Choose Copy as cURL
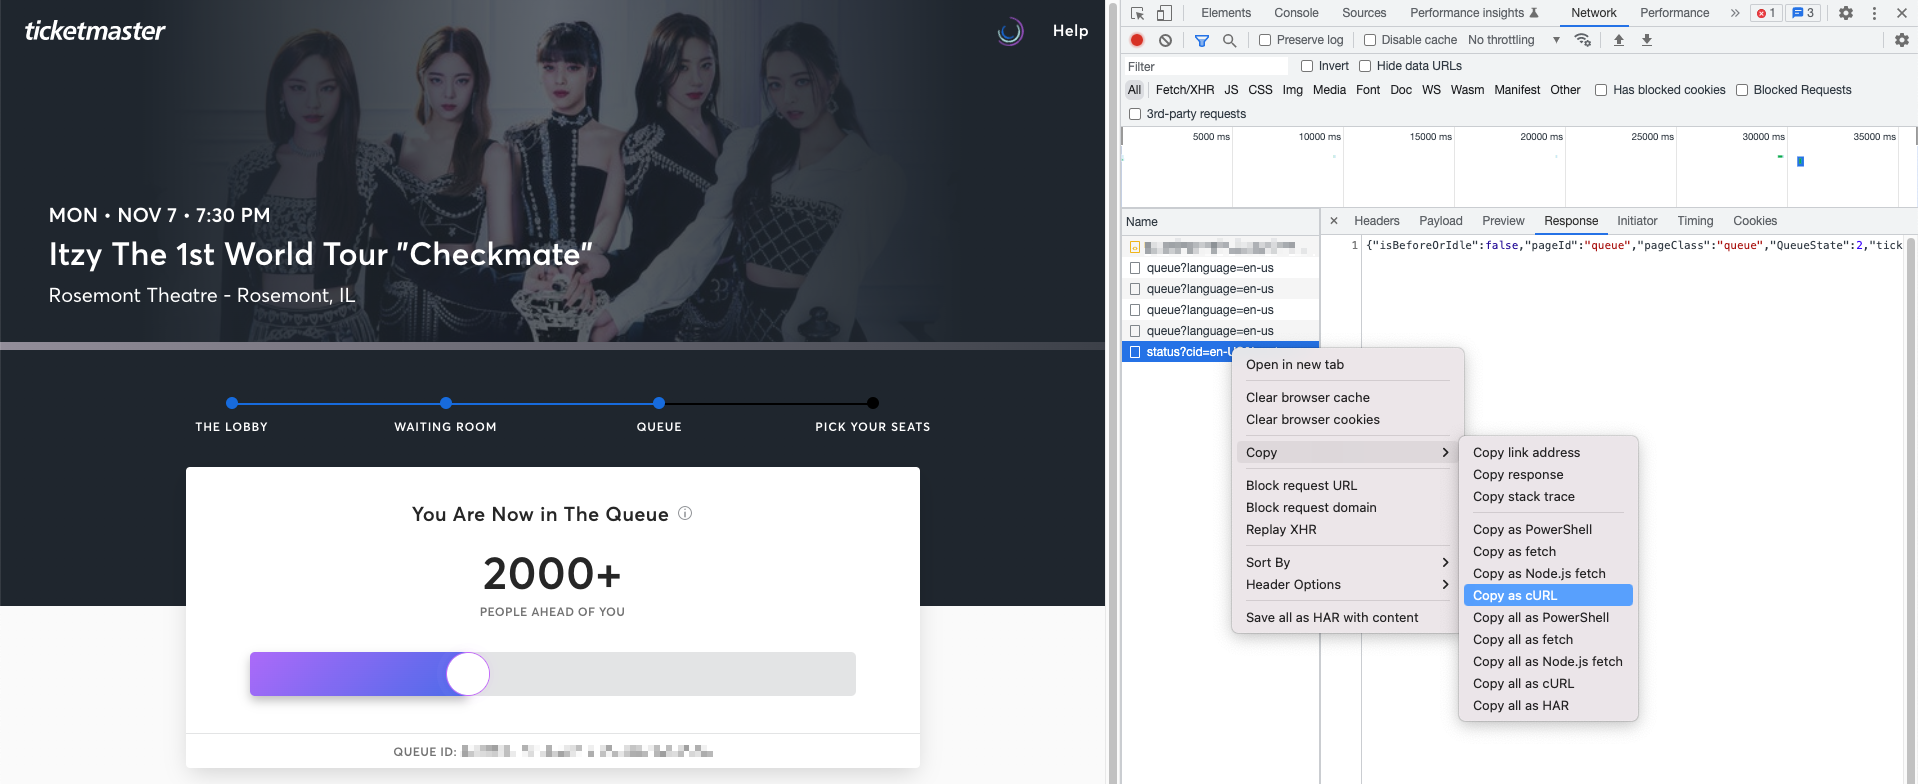 [x=1548, y=596]
